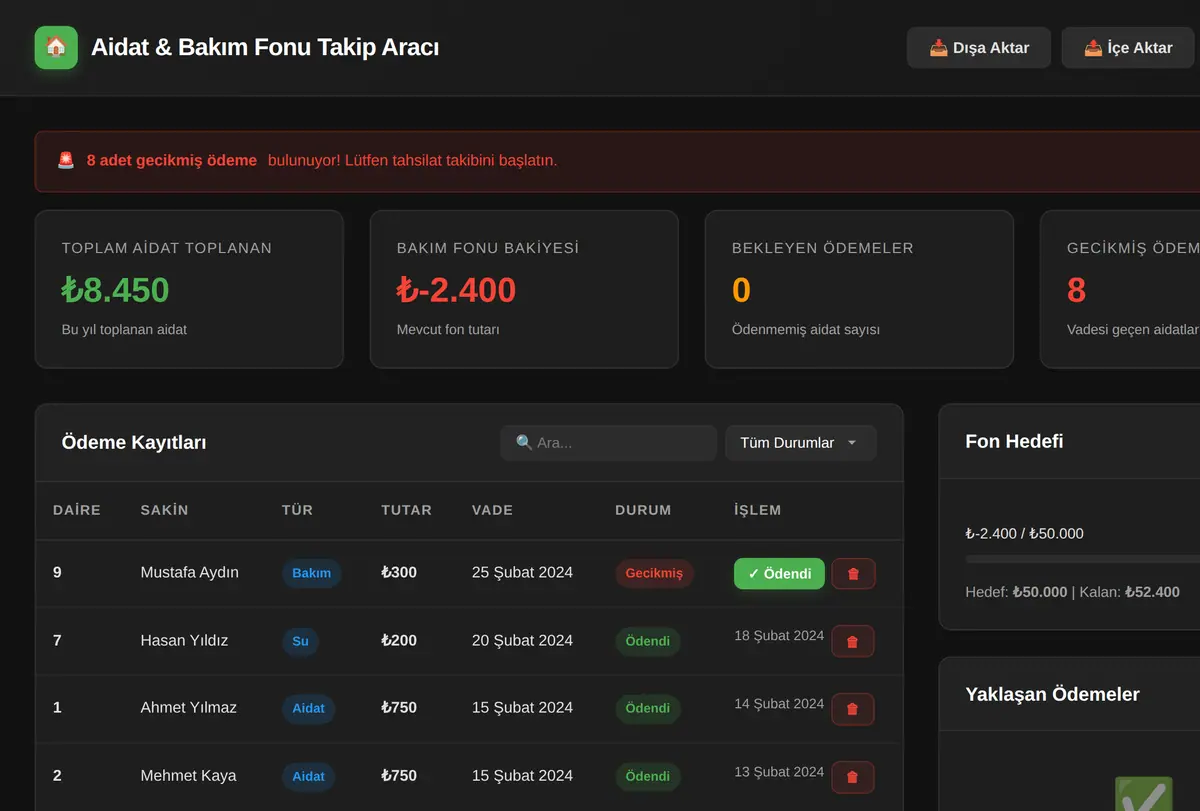Screen dimensions: 1200x811
Task: Click the ₺-2.400 fund balance value
Action: pos(456,290)
